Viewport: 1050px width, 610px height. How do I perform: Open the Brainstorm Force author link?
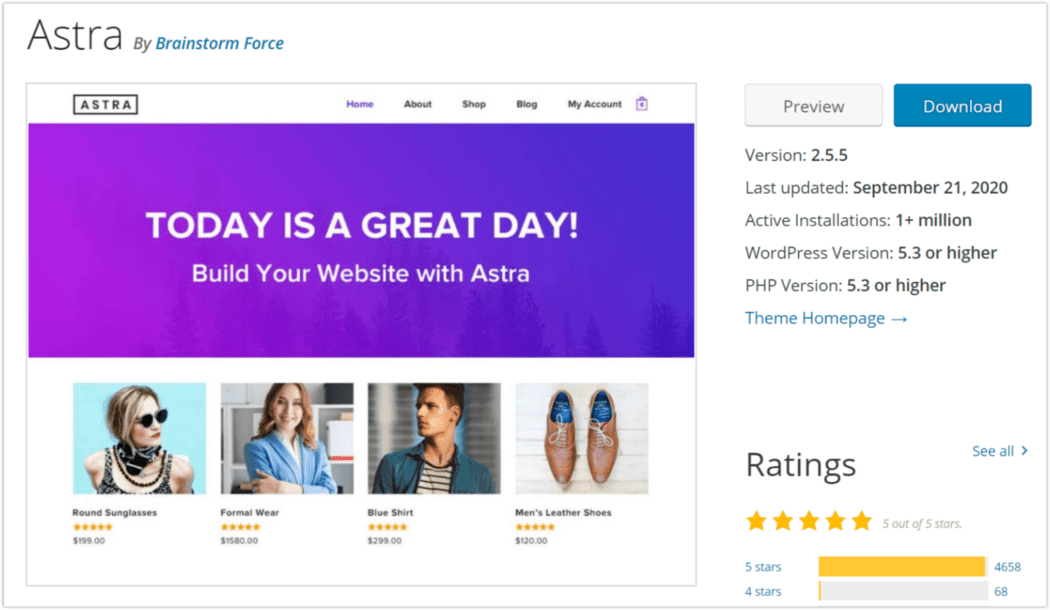pyautogui.click(x=219, y=43)
